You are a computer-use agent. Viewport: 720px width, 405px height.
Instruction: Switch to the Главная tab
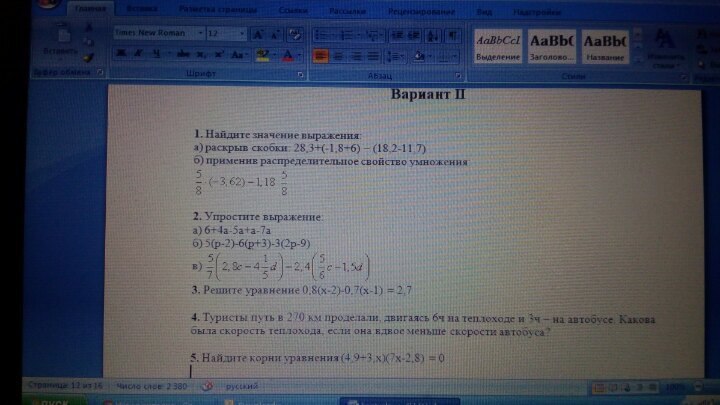coord(90,9)
